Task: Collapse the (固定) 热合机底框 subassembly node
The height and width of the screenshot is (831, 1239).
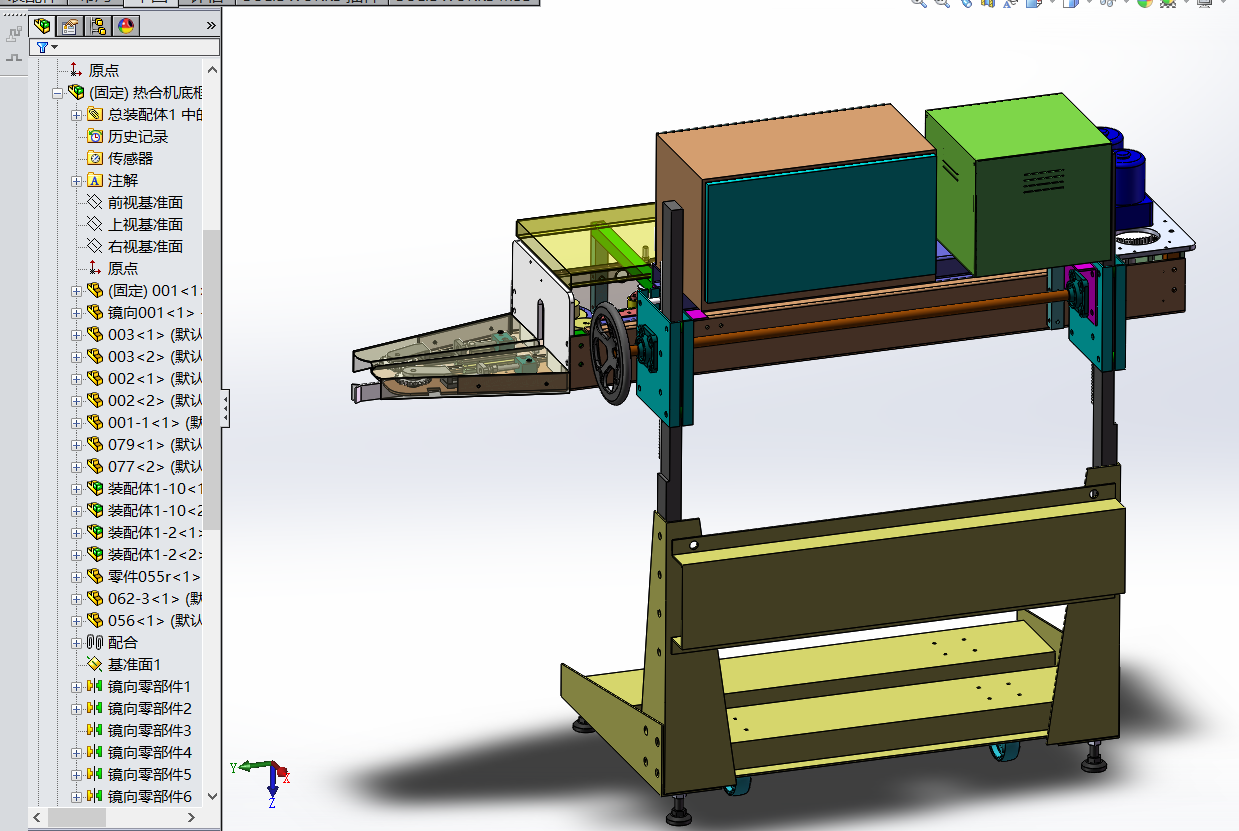Action: (x=58, y=92)
